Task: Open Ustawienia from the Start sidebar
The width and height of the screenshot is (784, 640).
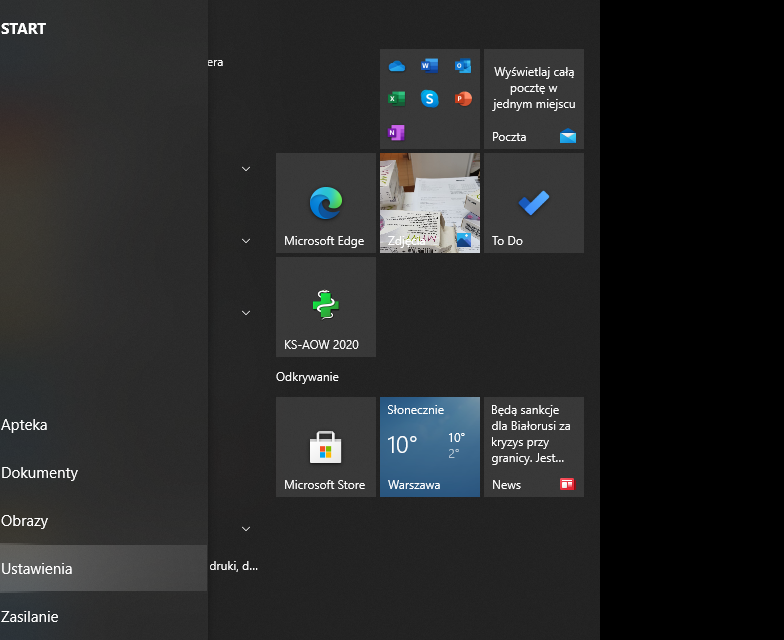Action: click(104, 568)
